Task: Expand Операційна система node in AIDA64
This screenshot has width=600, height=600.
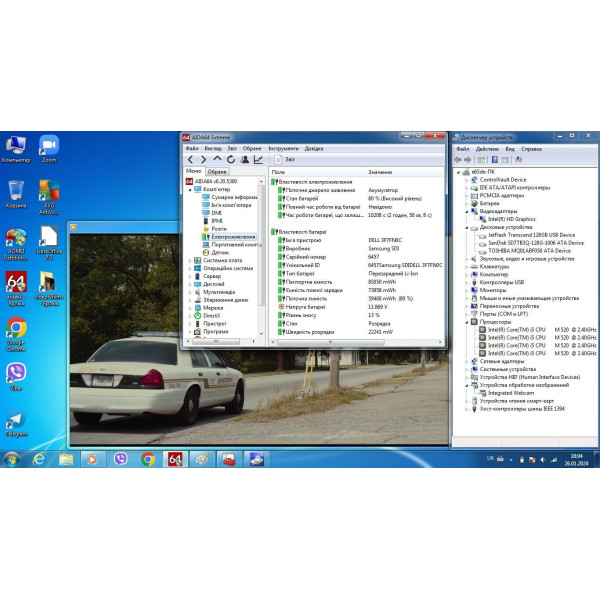Action: pos(190,268)
